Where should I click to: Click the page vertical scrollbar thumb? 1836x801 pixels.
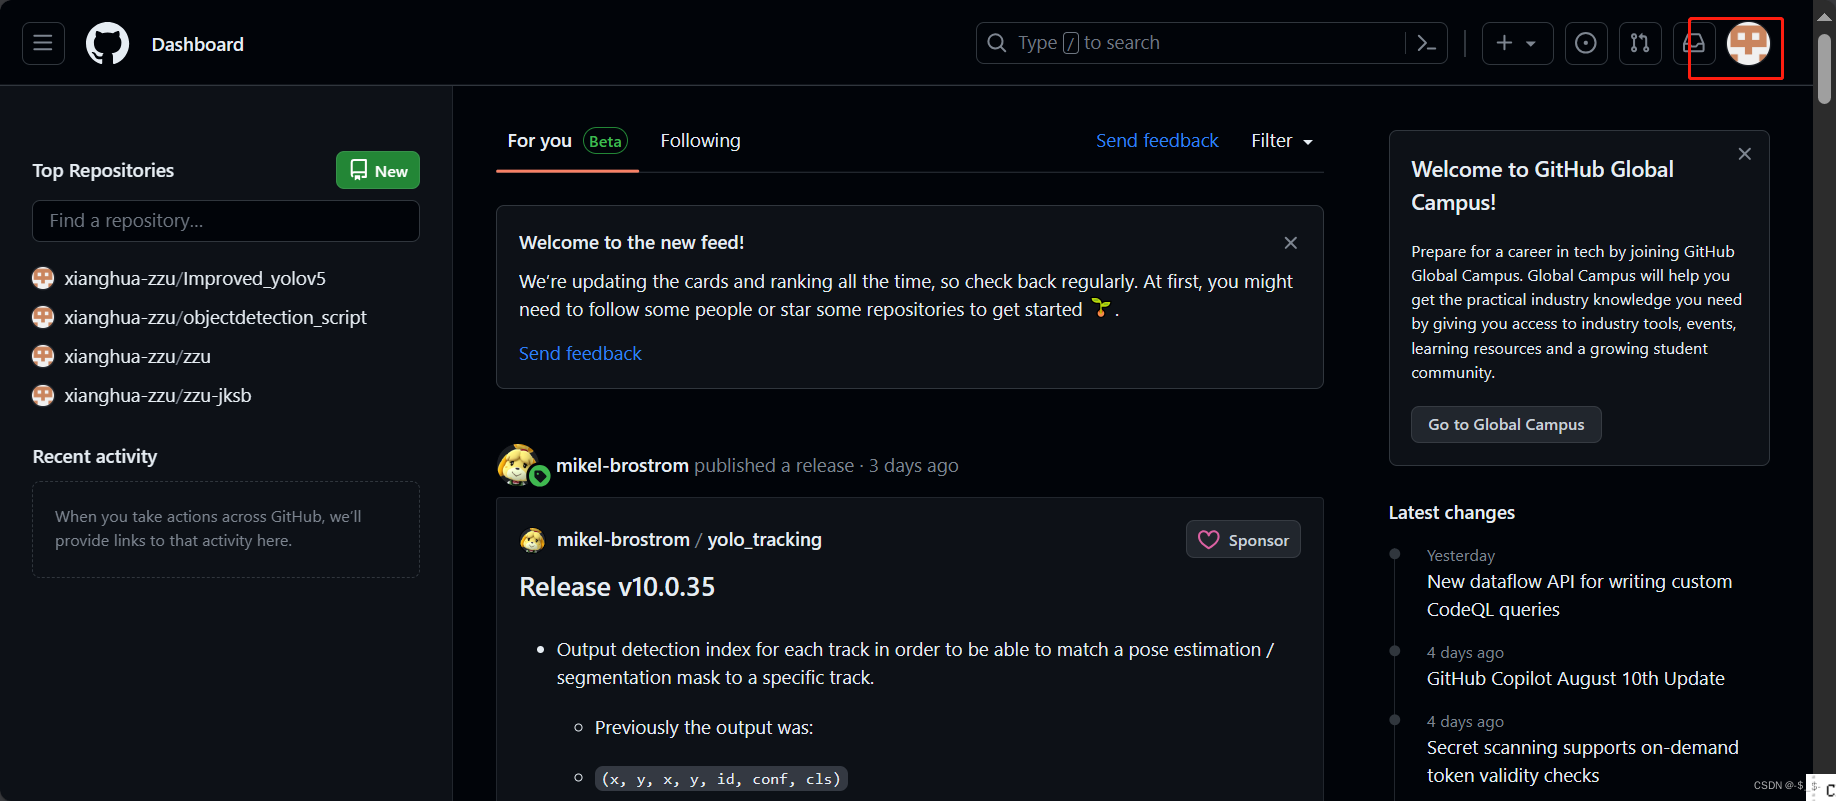(x=1824, y=69)
